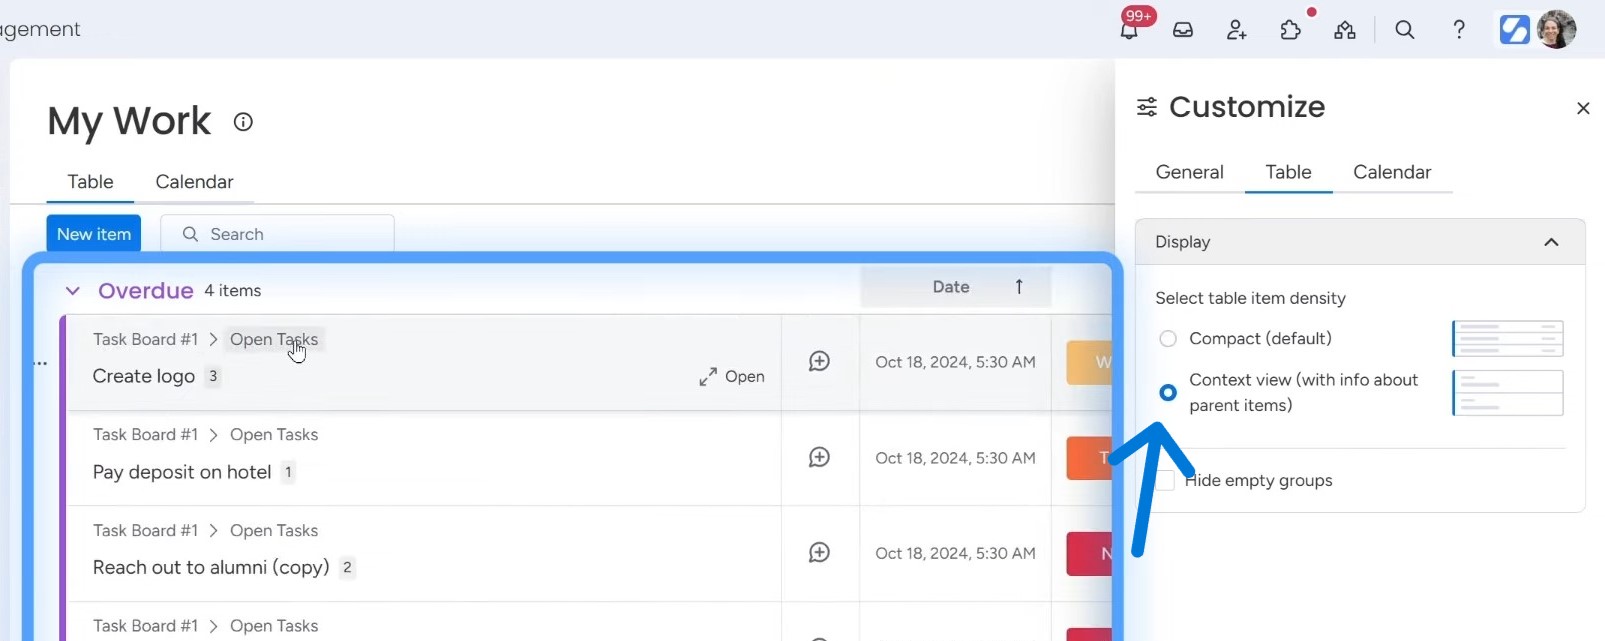Open the user profile avatar
Screen dimensions: 1605x641
click(1556, 30)
